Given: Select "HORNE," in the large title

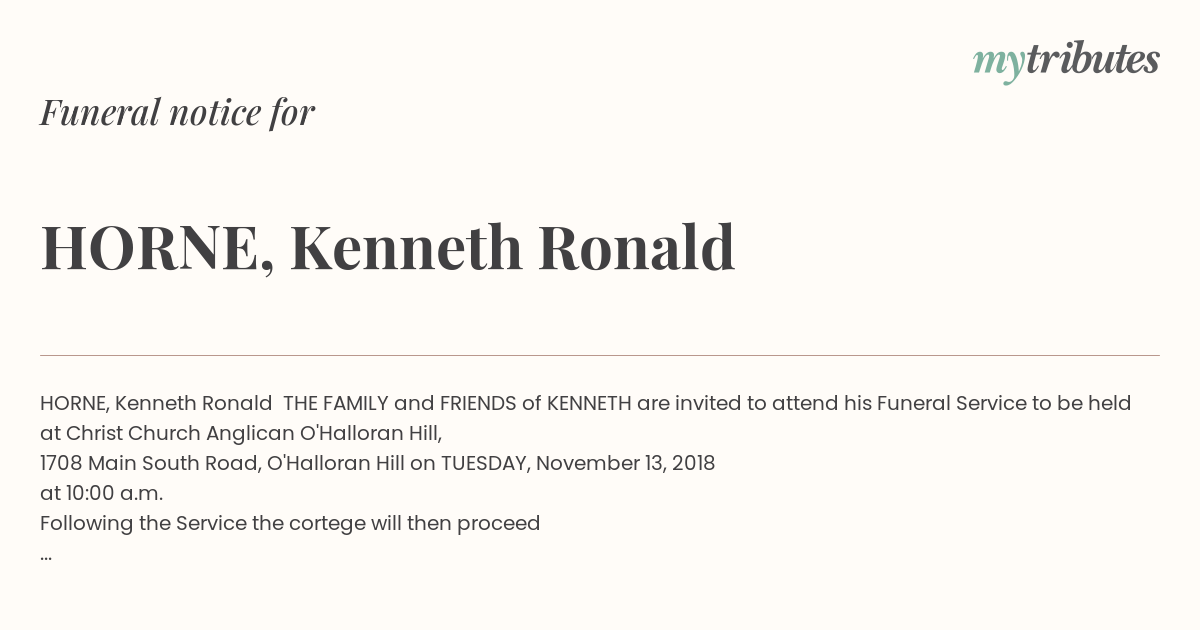Looking at the screenshot, I should click(x=157, y=249).
